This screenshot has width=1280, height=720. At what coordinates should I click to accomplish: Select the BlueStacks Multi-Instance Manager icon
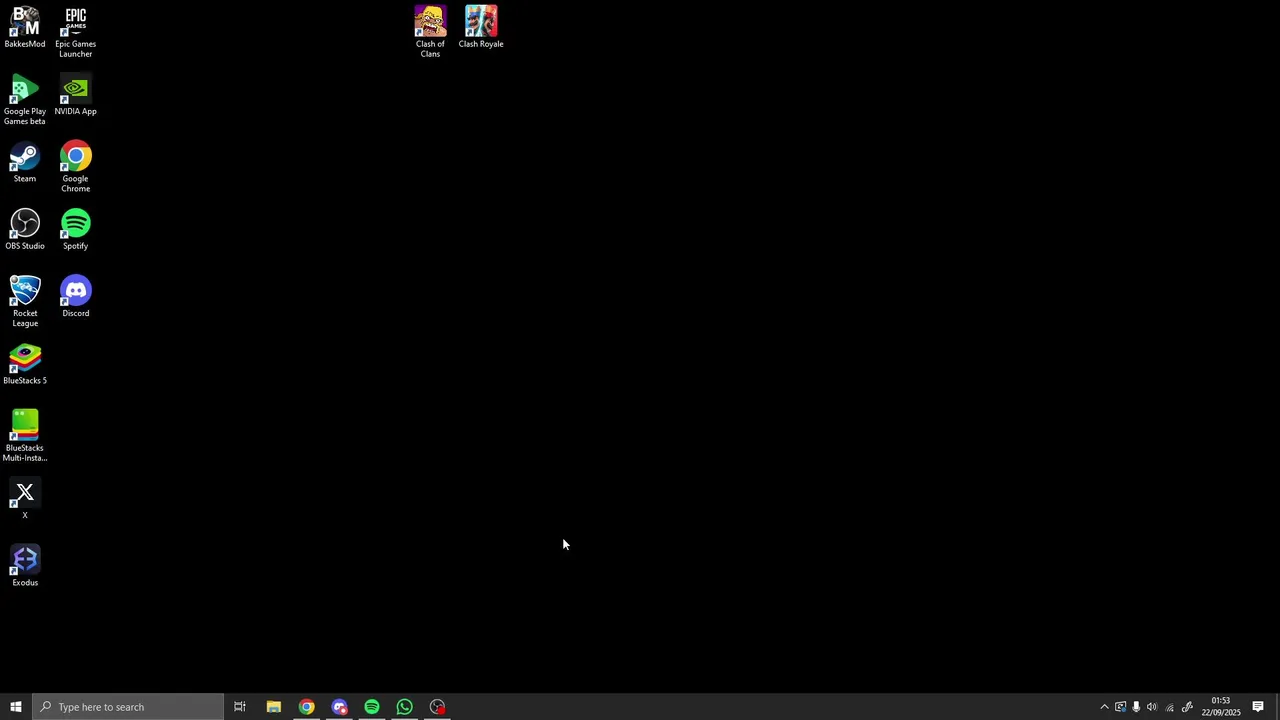click(25, 436)
